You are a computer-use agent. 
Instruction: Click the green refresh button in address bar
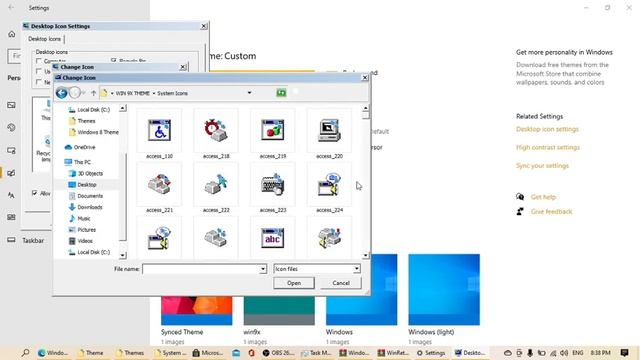click(x=281, y=93)
